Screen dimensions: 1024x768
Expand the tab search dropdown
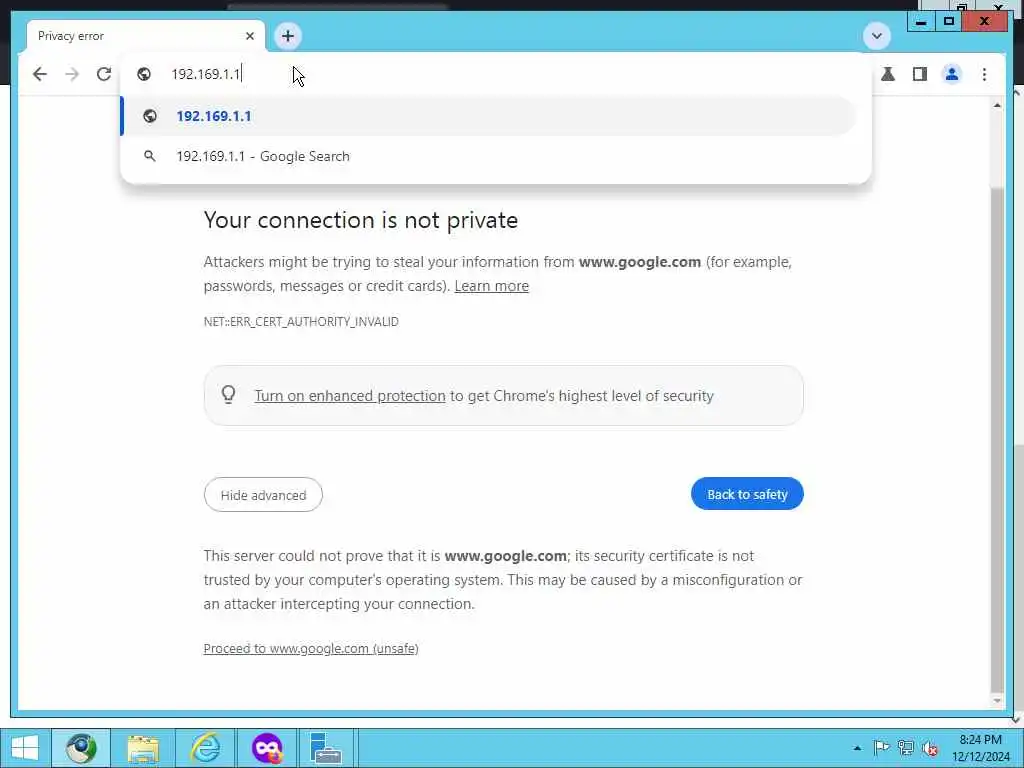[876, 36]
